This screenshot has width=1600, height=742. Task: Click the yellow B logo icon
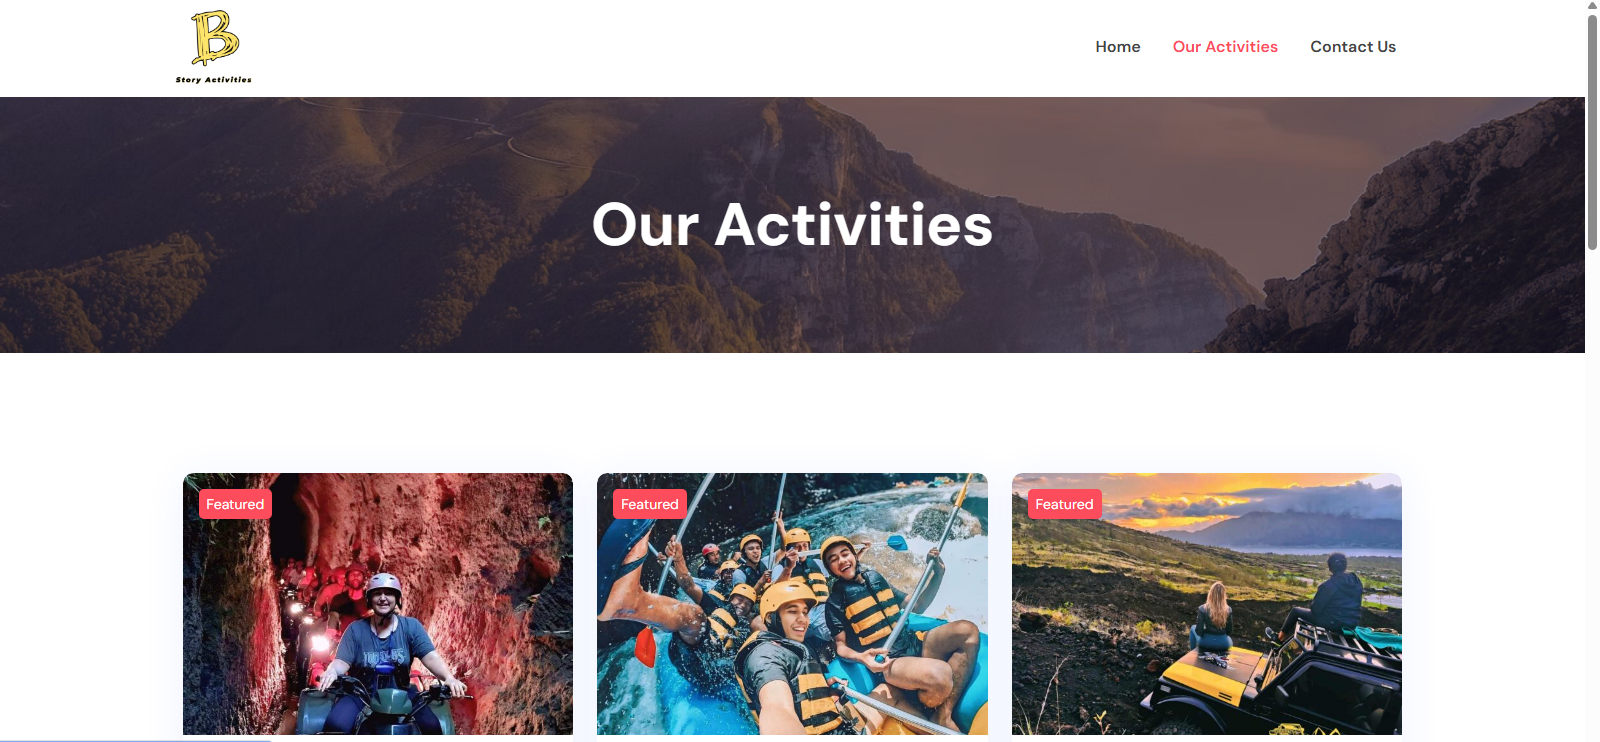(215, 38)
